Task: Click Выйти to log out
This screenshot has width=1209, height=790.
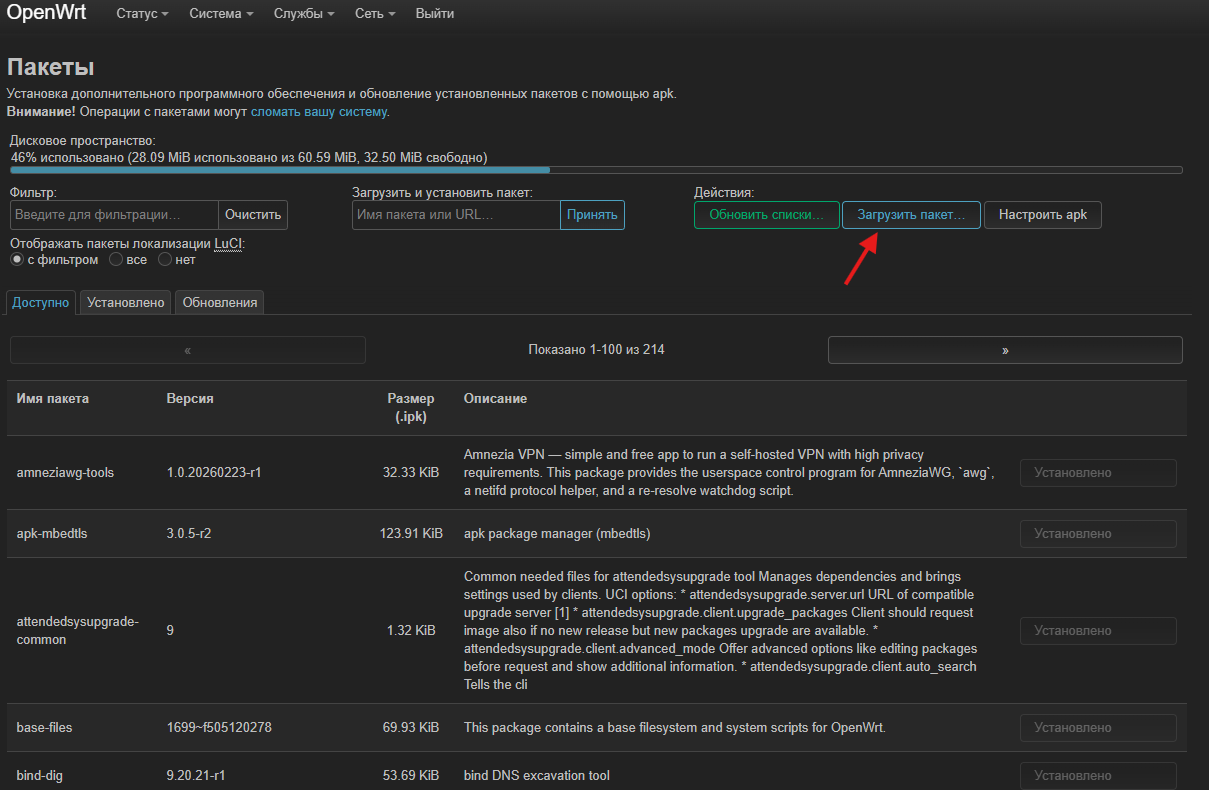Action: (x=435, y=14)
